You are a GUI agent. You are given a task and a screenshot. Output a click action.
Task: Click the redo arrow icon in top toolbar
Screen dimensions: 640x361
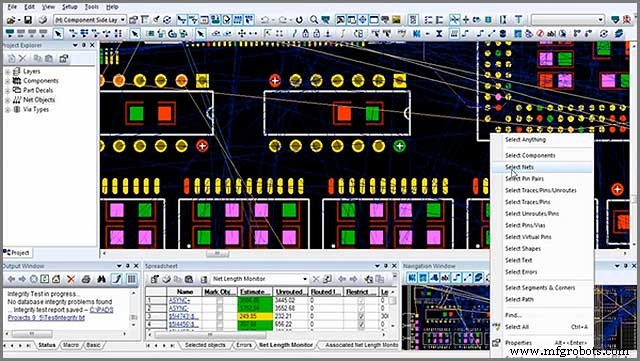pyautogui.click(x=282, y=19)
